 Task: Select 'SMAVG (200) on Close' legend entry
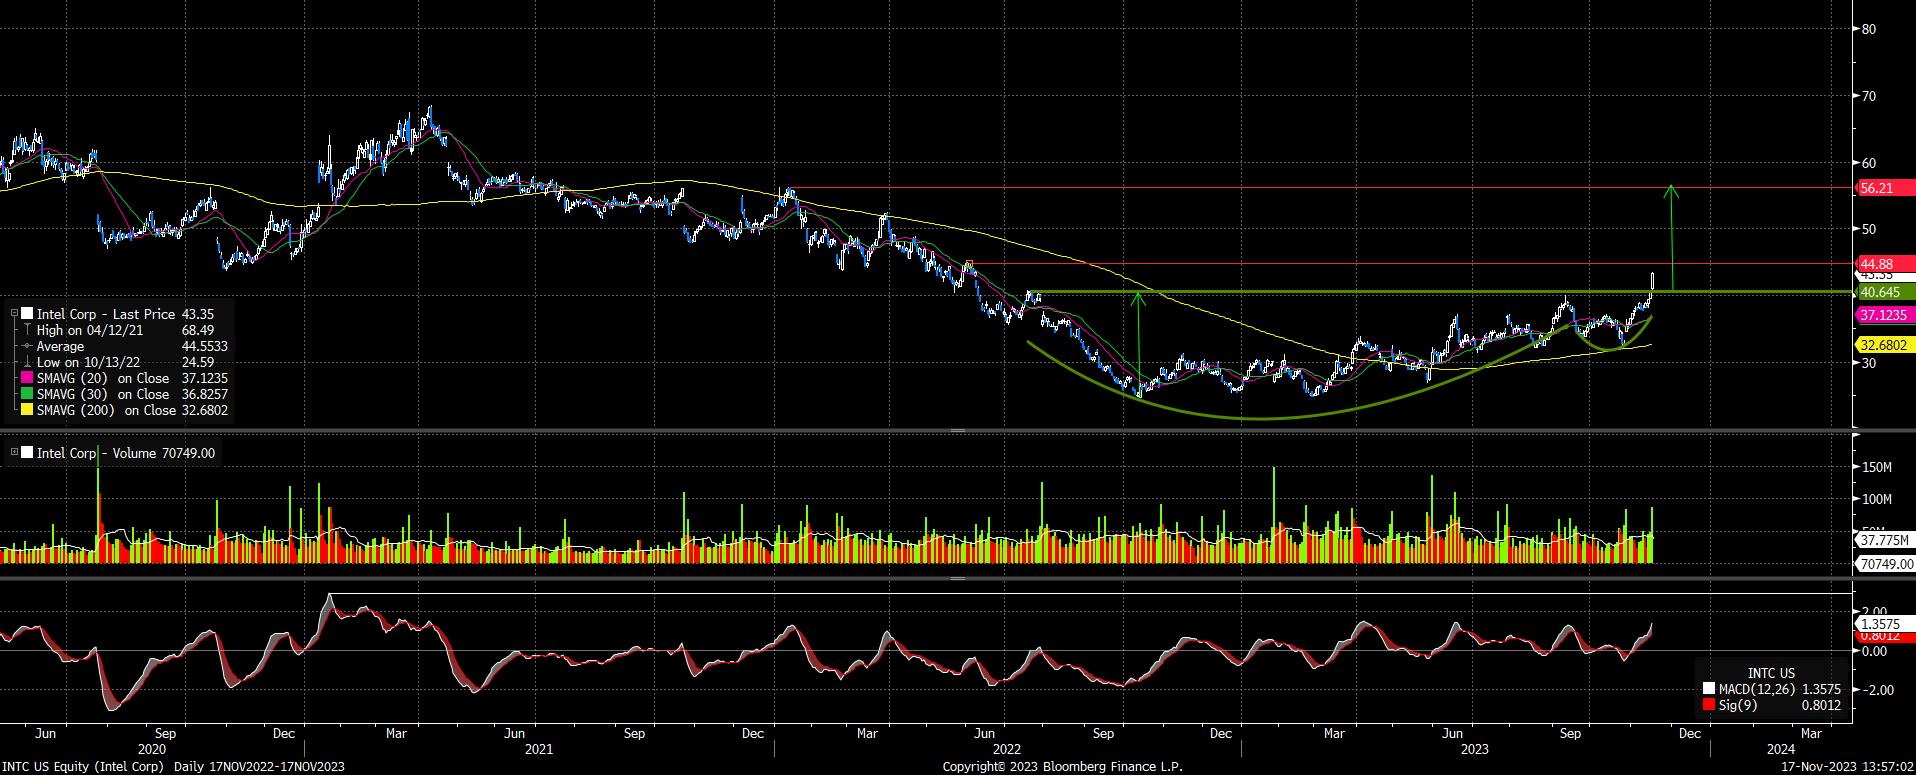point(107,410)
